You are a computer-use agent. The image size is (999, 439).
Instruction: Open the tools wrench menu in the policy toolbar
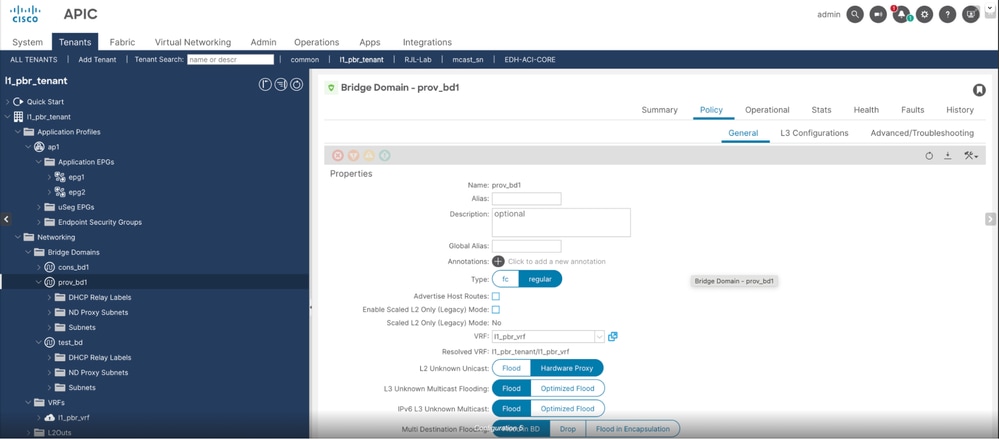[971, 155]
